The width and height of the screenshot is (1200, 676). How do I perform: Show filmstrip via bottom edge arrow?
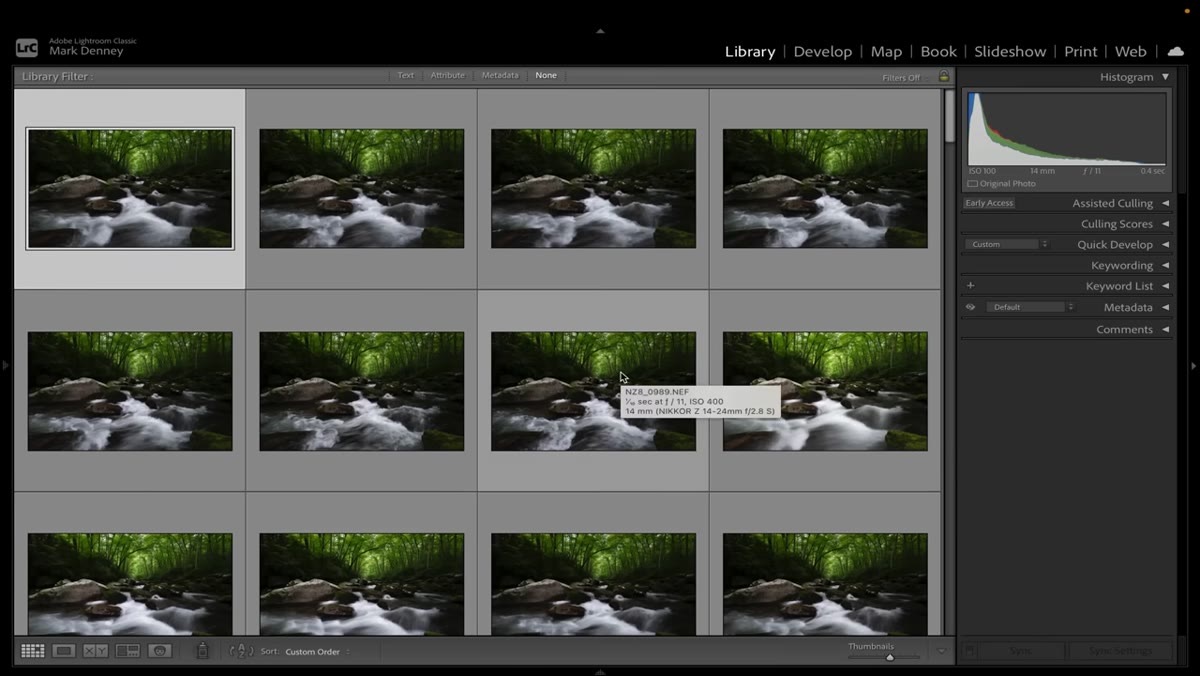[x=600, y=672]
